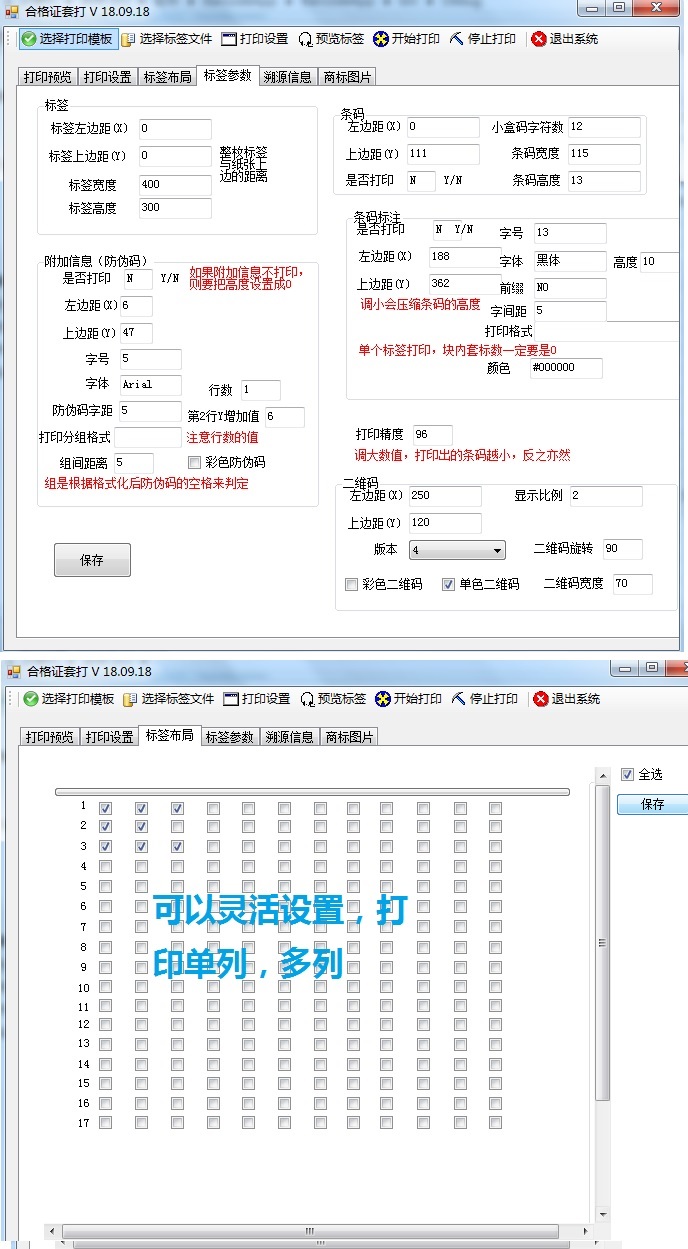Viewport: 688px width, 1249px height.
Task: Click 停止打印 icon in top window toolbar
Action: point(456,39)
